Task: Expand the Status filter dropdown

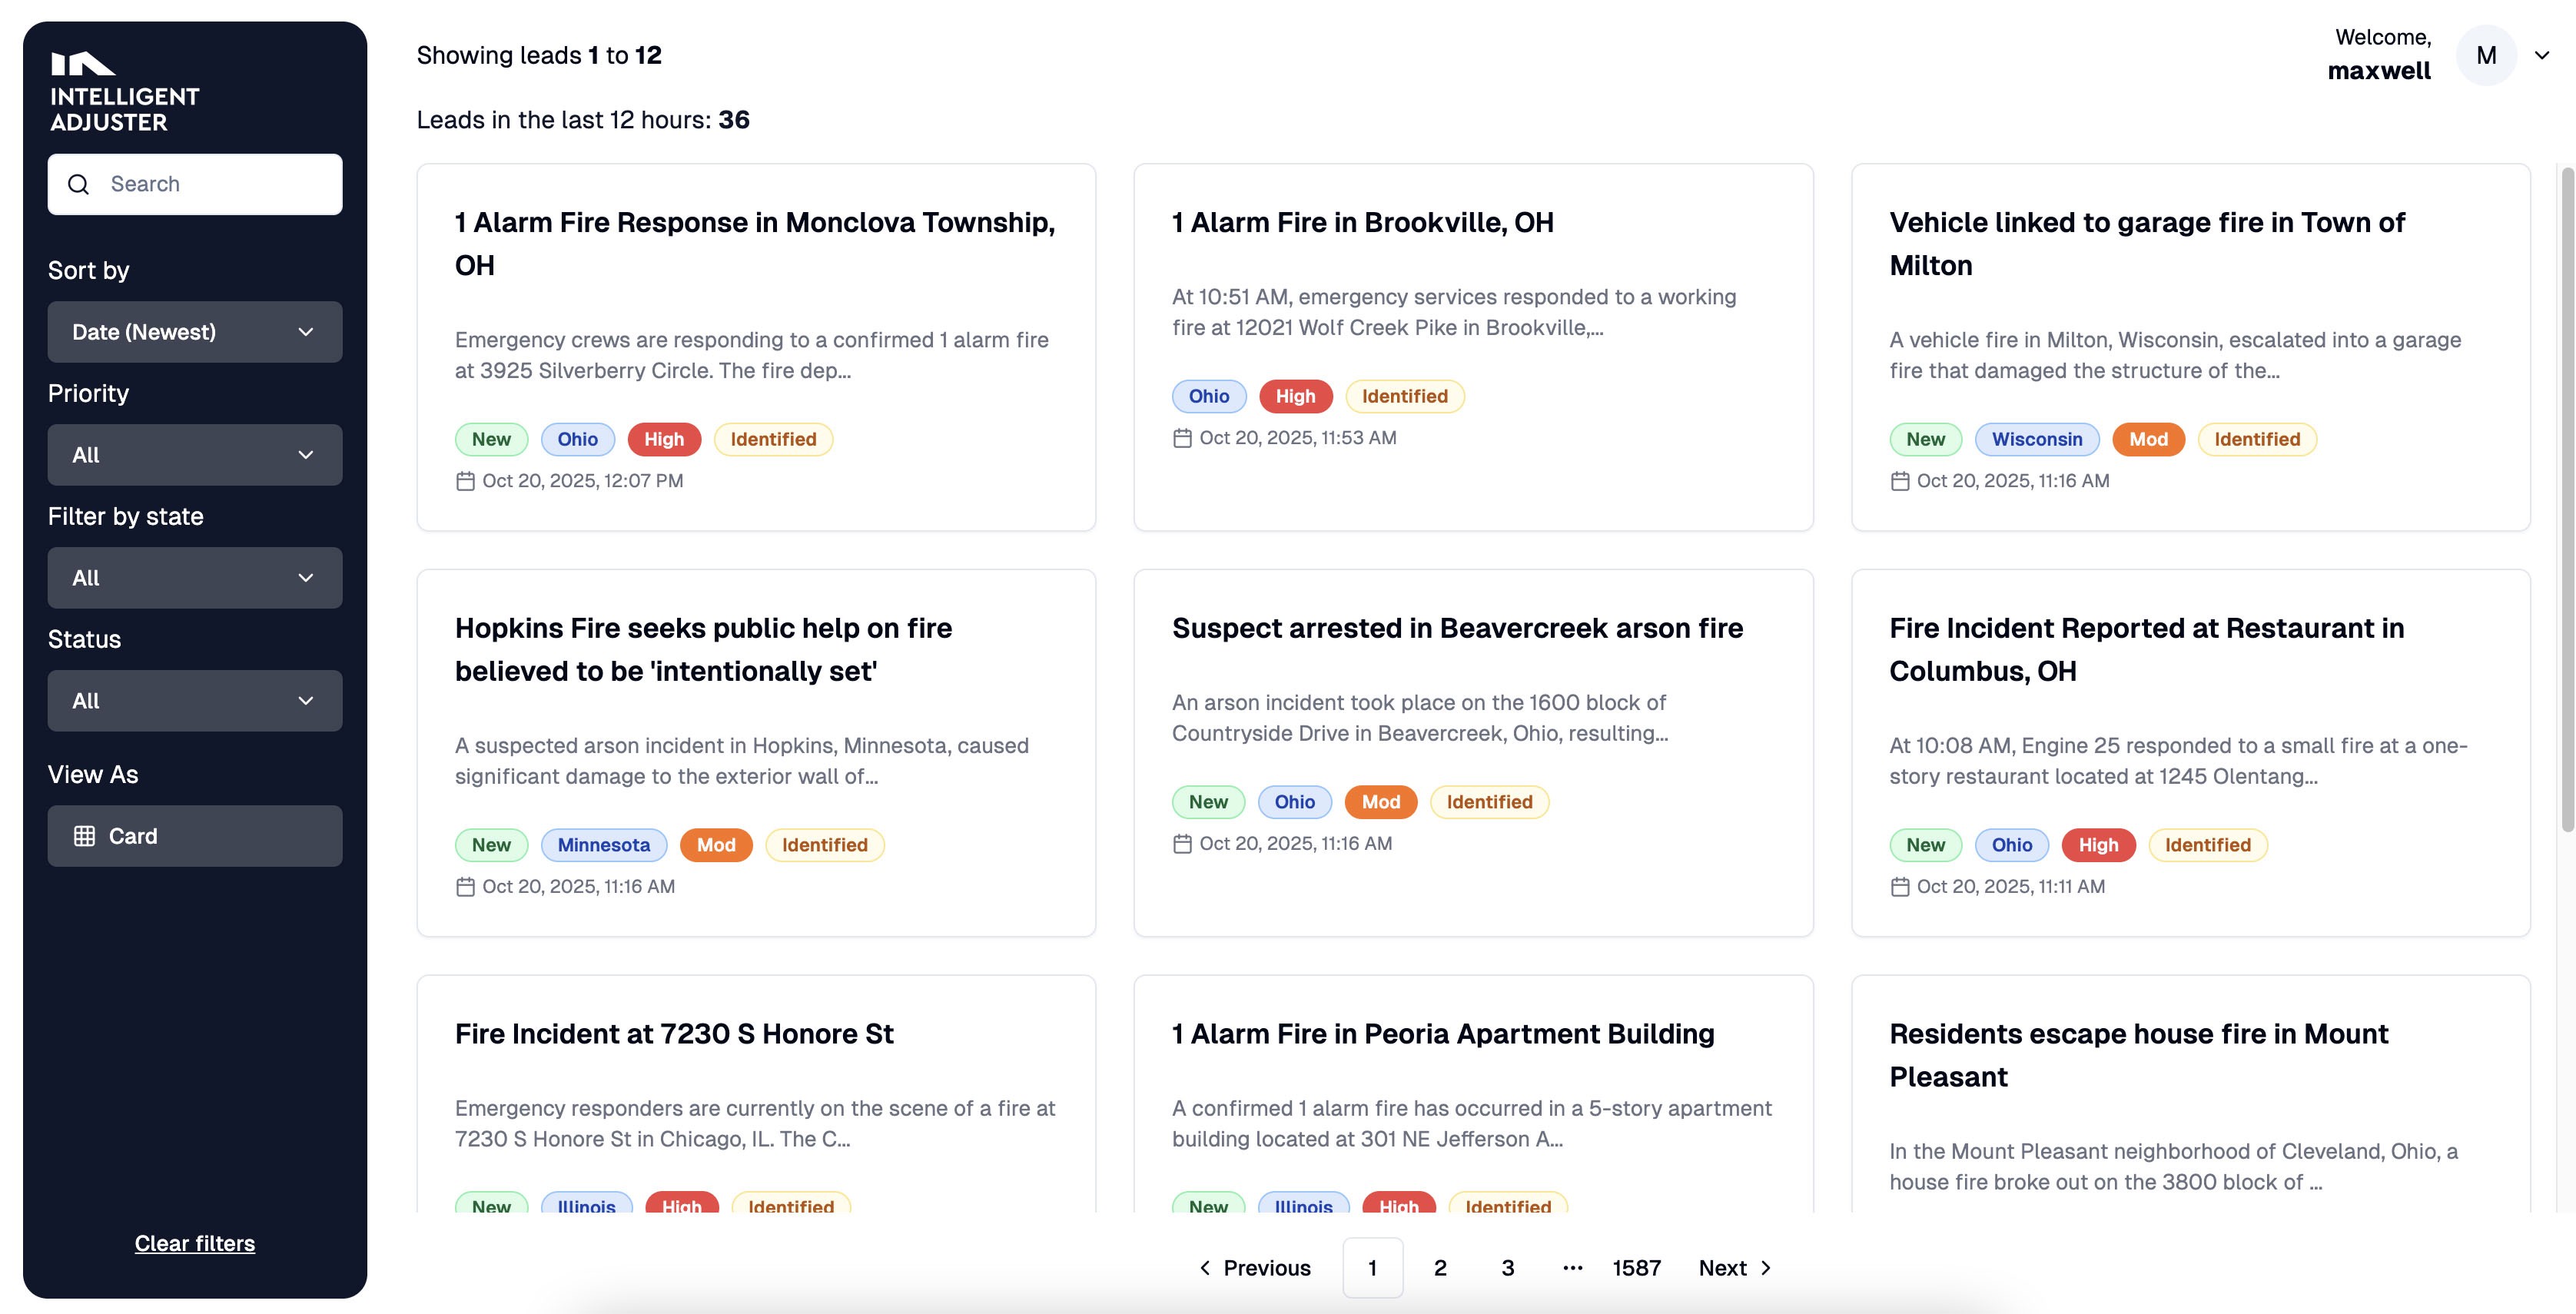Action: click(195, 701)
